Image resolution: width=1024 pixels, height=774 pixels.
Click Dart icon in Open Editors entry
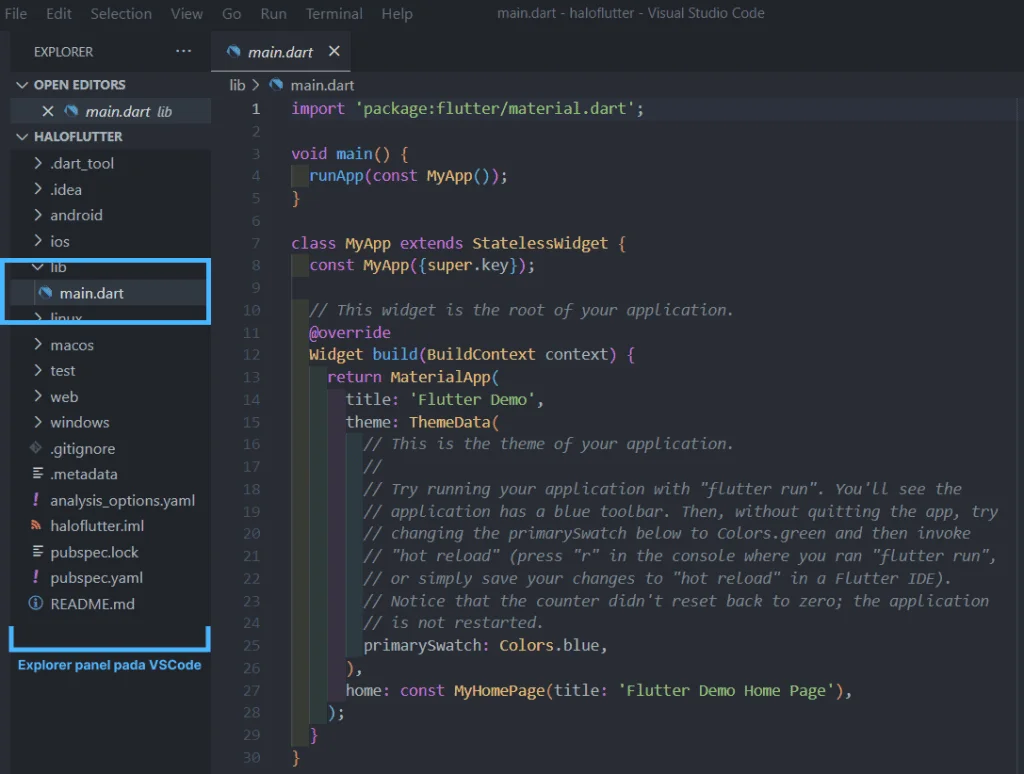(x=71, y=111)
